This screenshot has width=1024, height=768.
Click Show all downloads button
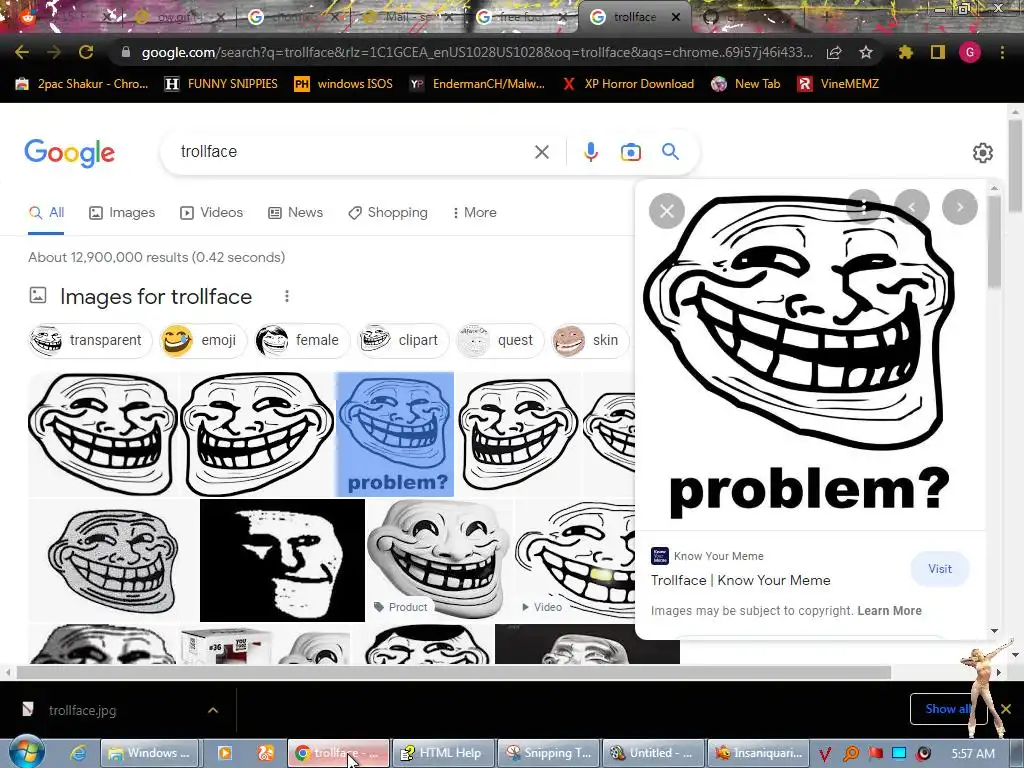pos(947,709)
